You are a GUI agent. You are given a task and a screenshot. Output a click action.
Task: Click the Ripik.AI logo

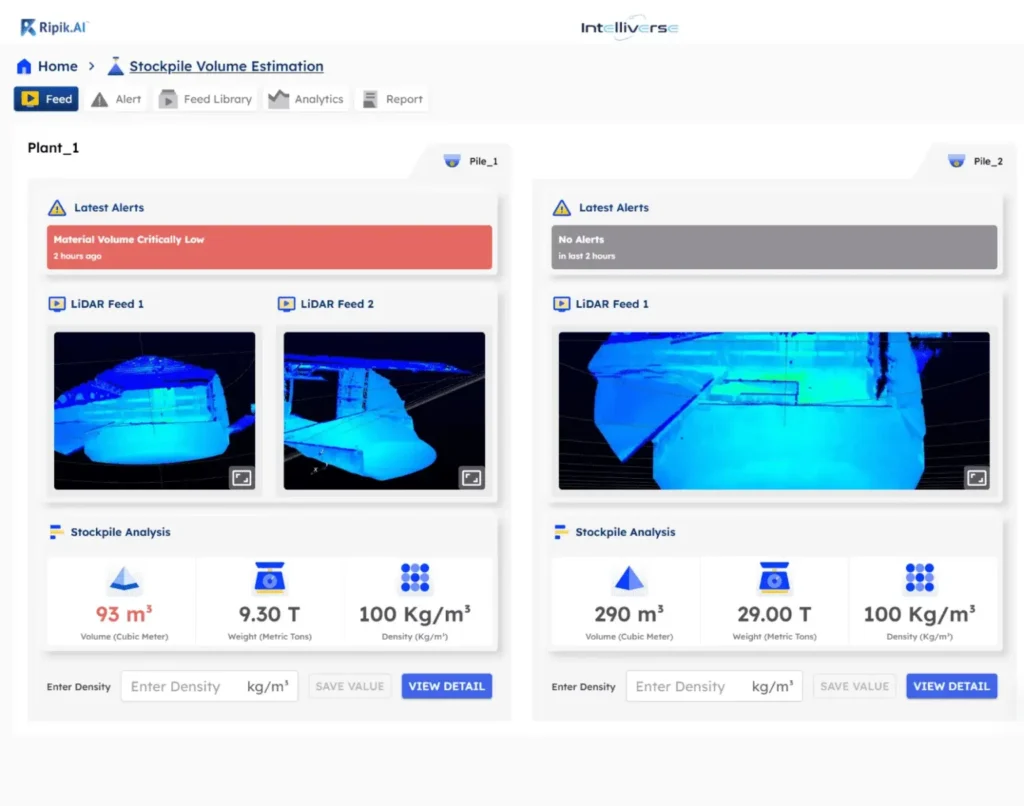tap(54, 27)
